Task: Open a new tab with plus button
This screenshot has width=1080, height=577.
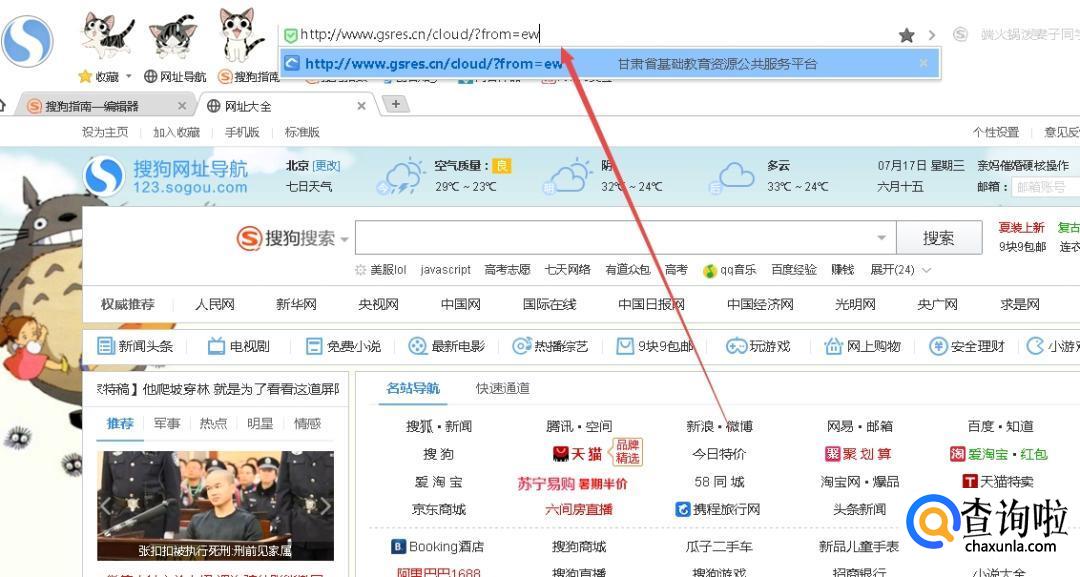Action: [x=395, y=104]
